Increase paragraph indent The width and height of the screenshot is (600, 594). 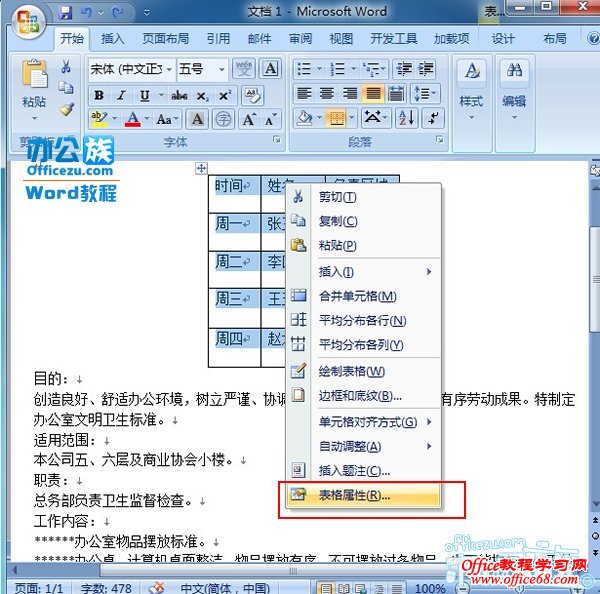pos(426,69)
